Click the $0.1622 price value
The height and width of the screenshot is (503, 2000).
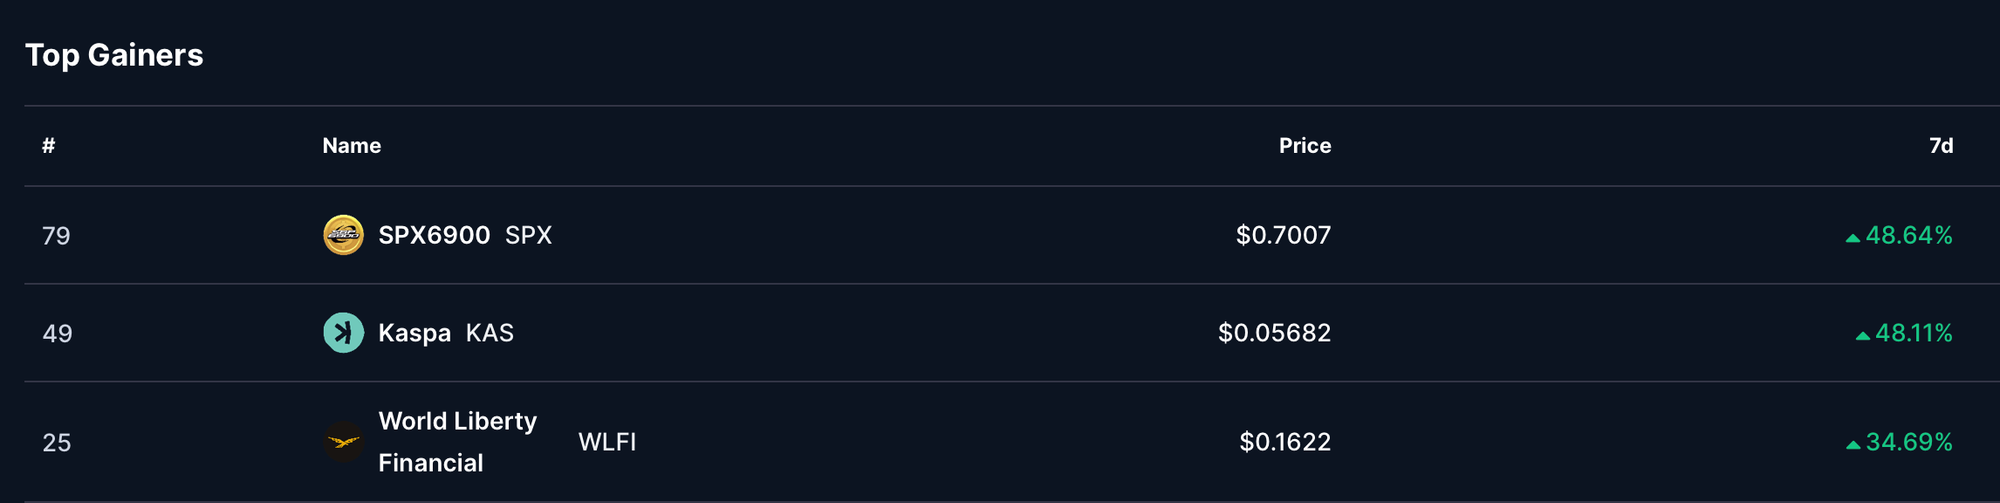(x=1285, y=442)
